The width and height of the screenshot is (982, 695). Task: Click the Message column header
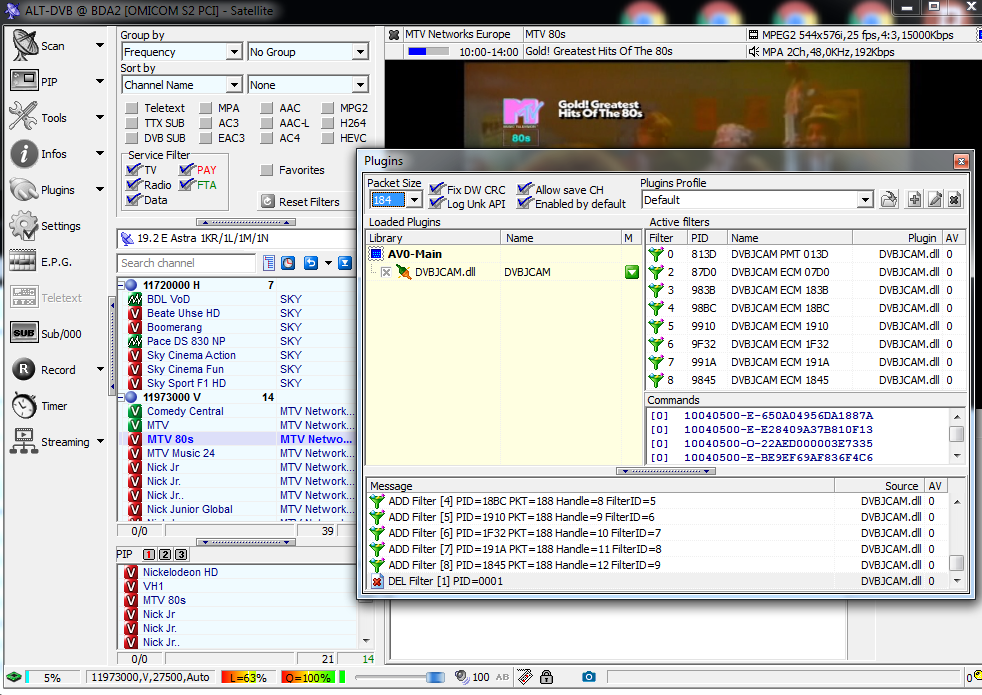600,486
